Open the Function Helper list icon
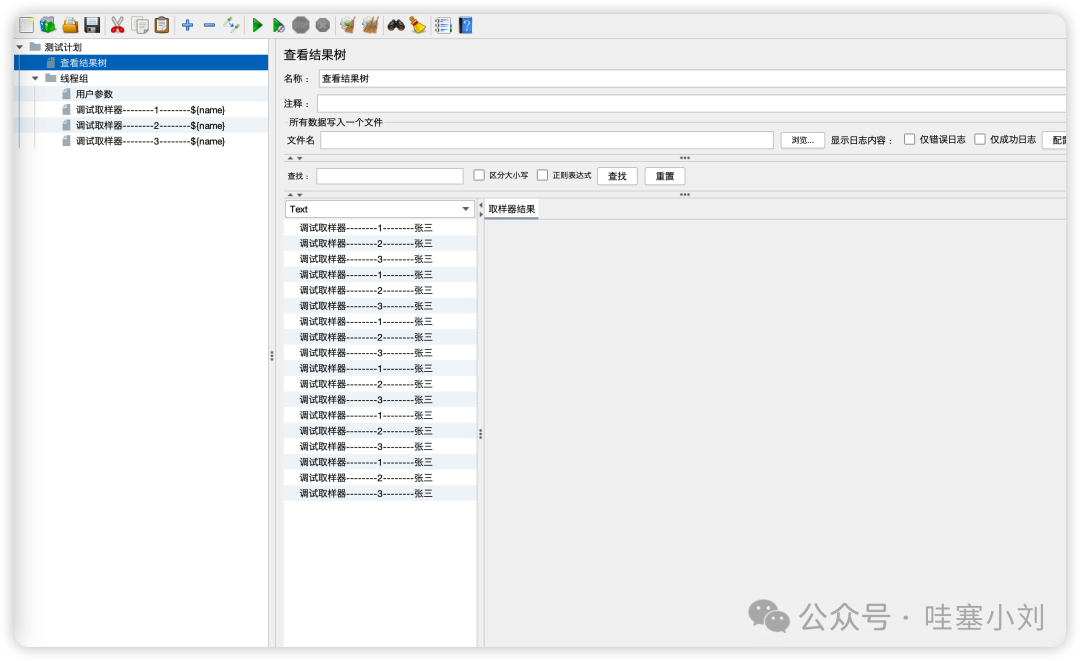Viewport: 1080px width, 661px height. coord(443,25)
